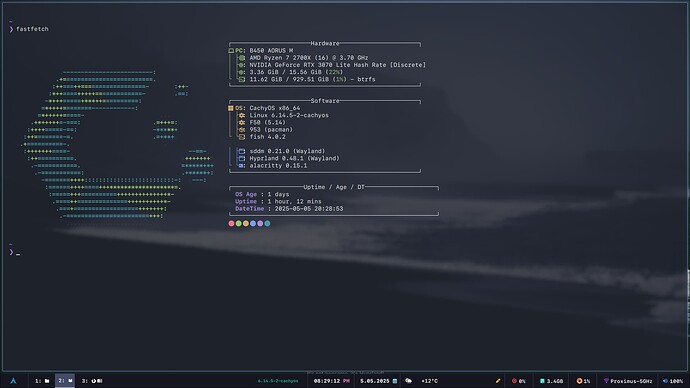The height and width of the screenshot is (388, 690).
Task: Click the 'OS: CachyOS x86_64' line
Action: click(x=264, y=108)
